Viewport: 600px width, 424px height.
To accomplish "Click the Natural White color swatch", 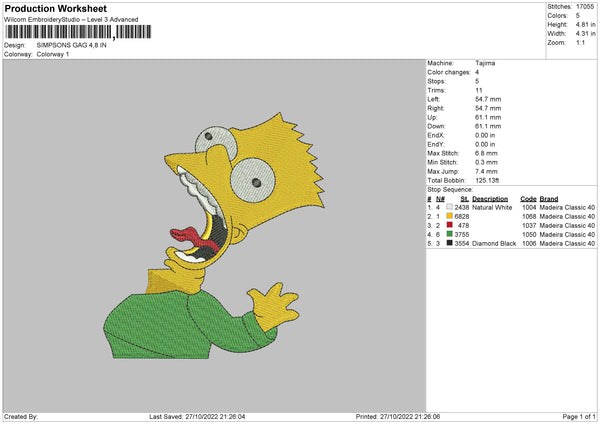I will [x=449, y=207].
